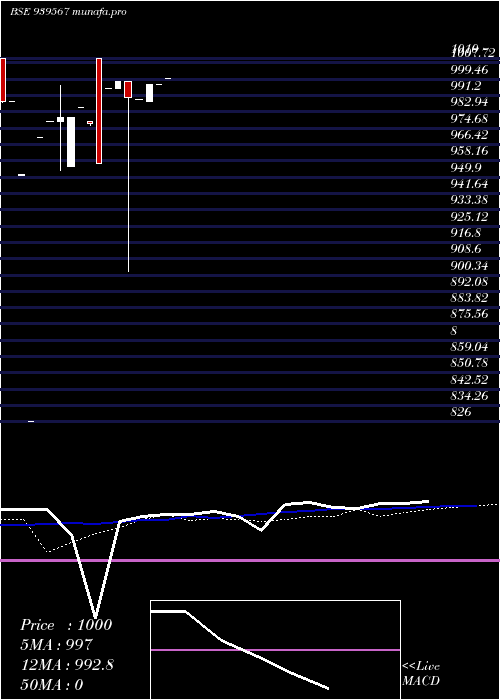The image size is (500, 700).
Task: Click the 925.12 price axis label
Action: 469,216
